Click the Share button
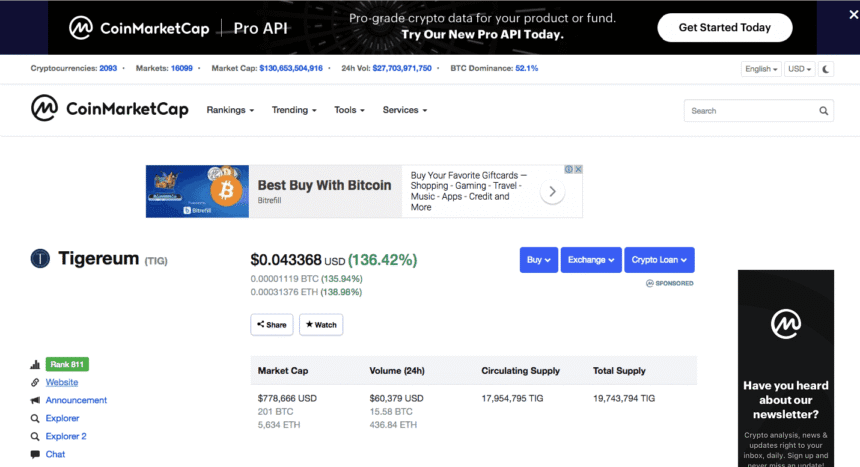 (272, 325)
